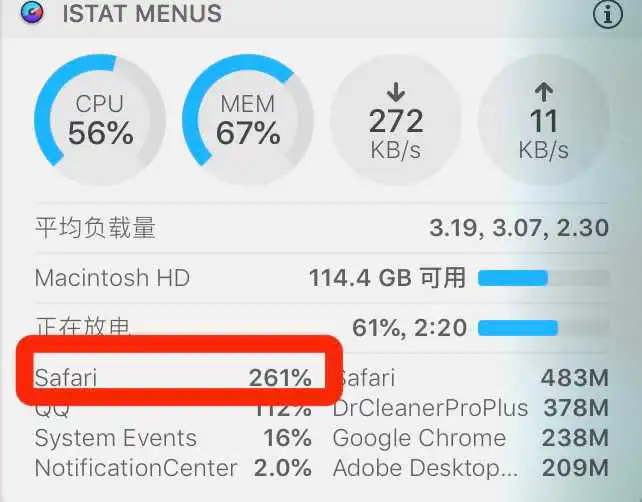Screen dimensions: 642x502
Task: Click the battery 61% level bar
Action: (544, 328)
